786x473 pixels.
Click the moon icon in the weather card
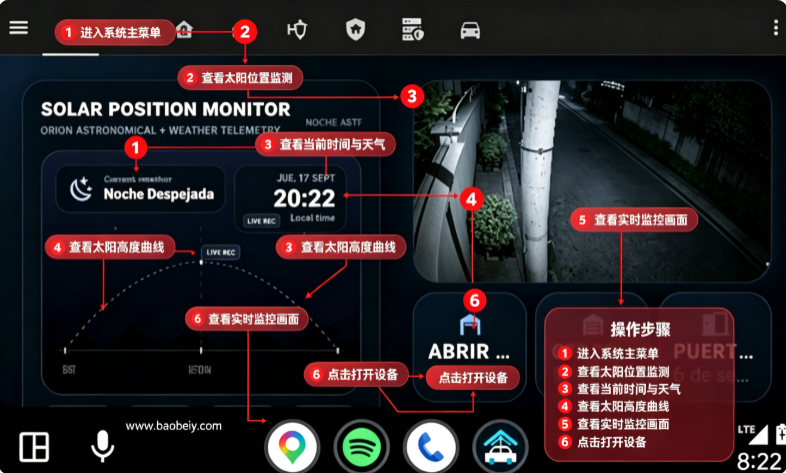[x=81, y=189]
